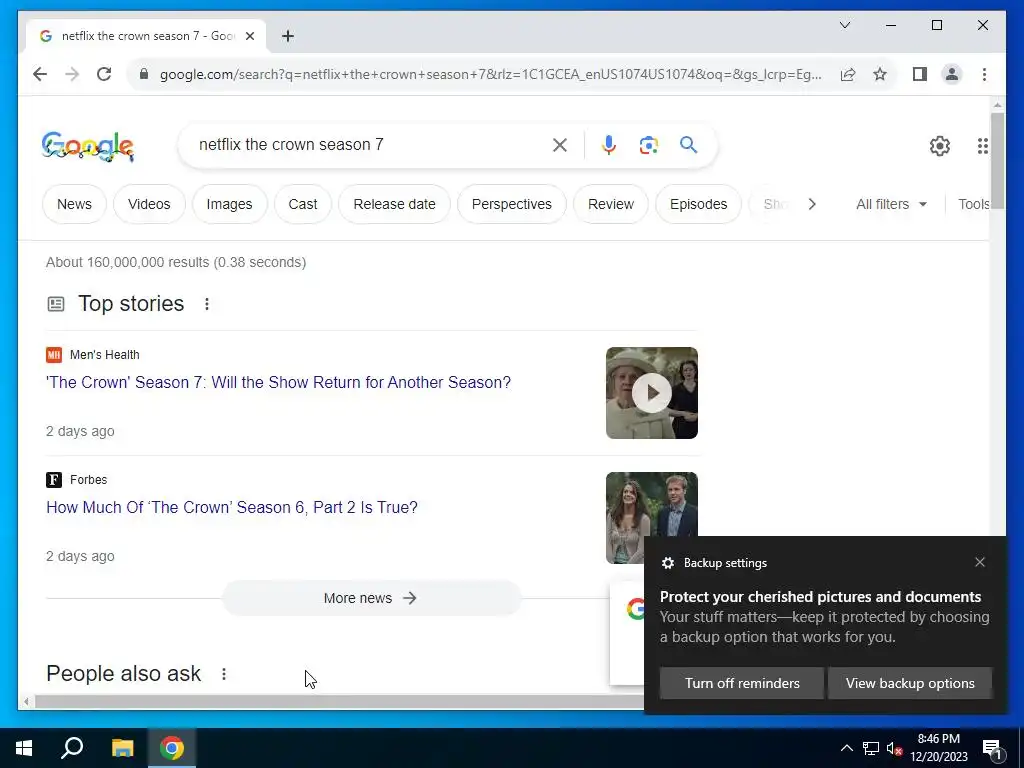Open the Men's Health Crown Season 7 article

click(x=278, y=383)
